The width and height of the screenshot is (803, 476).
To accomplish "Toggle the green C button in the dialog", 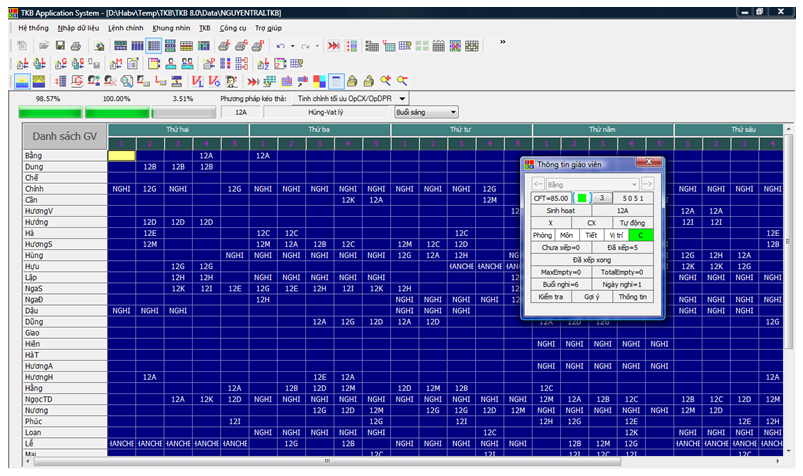I will (x=641, y=235).
